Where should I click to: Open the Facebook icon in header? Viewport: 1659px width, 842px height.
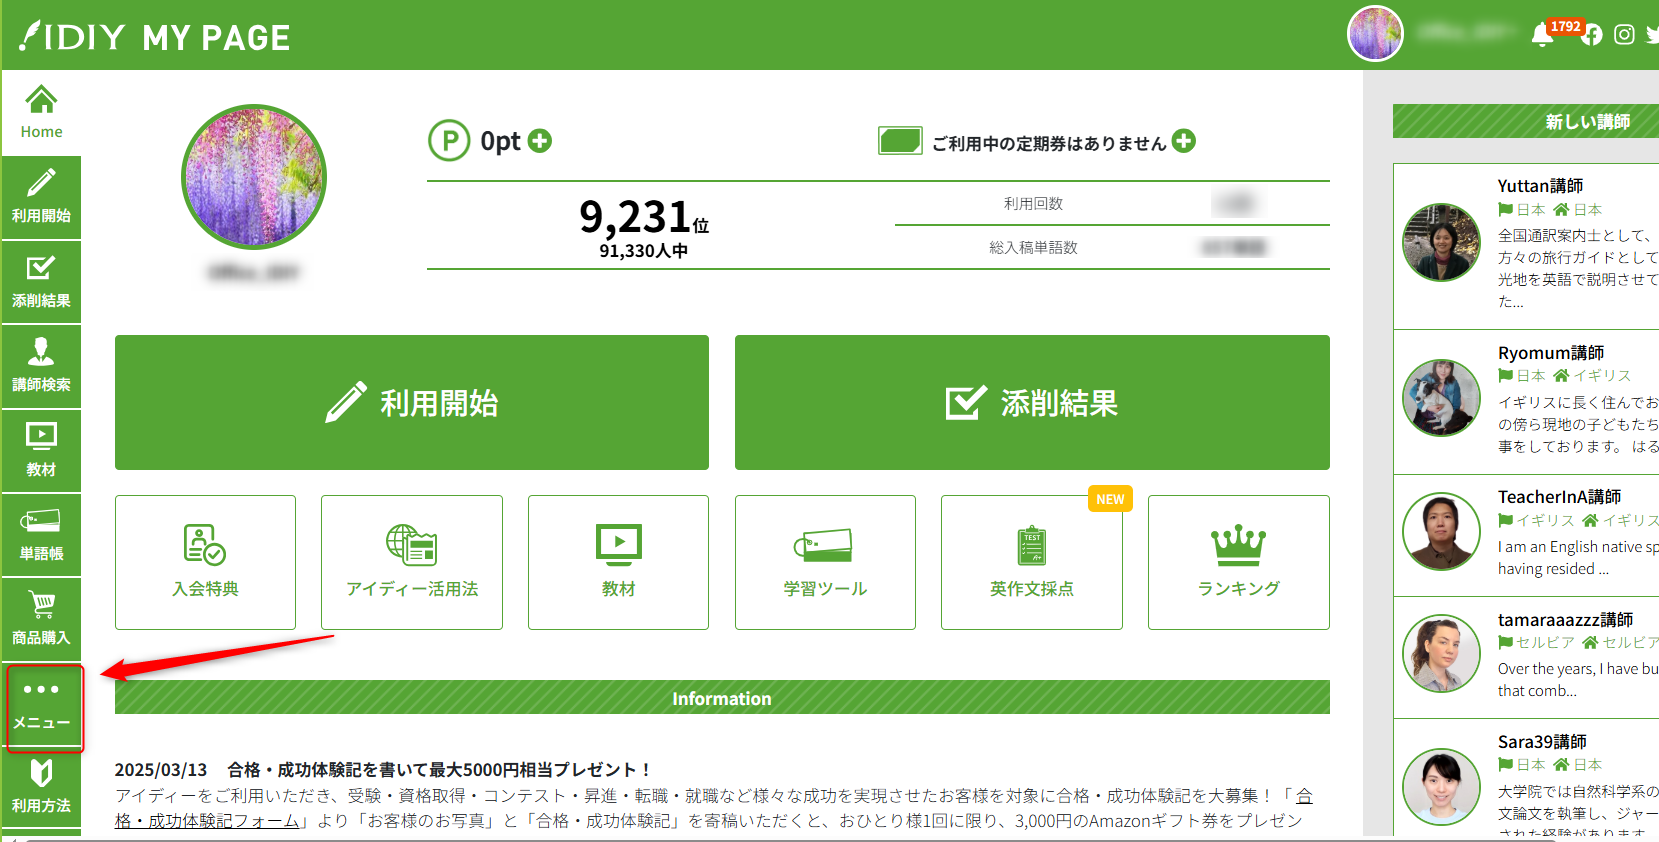point(1592,35)
